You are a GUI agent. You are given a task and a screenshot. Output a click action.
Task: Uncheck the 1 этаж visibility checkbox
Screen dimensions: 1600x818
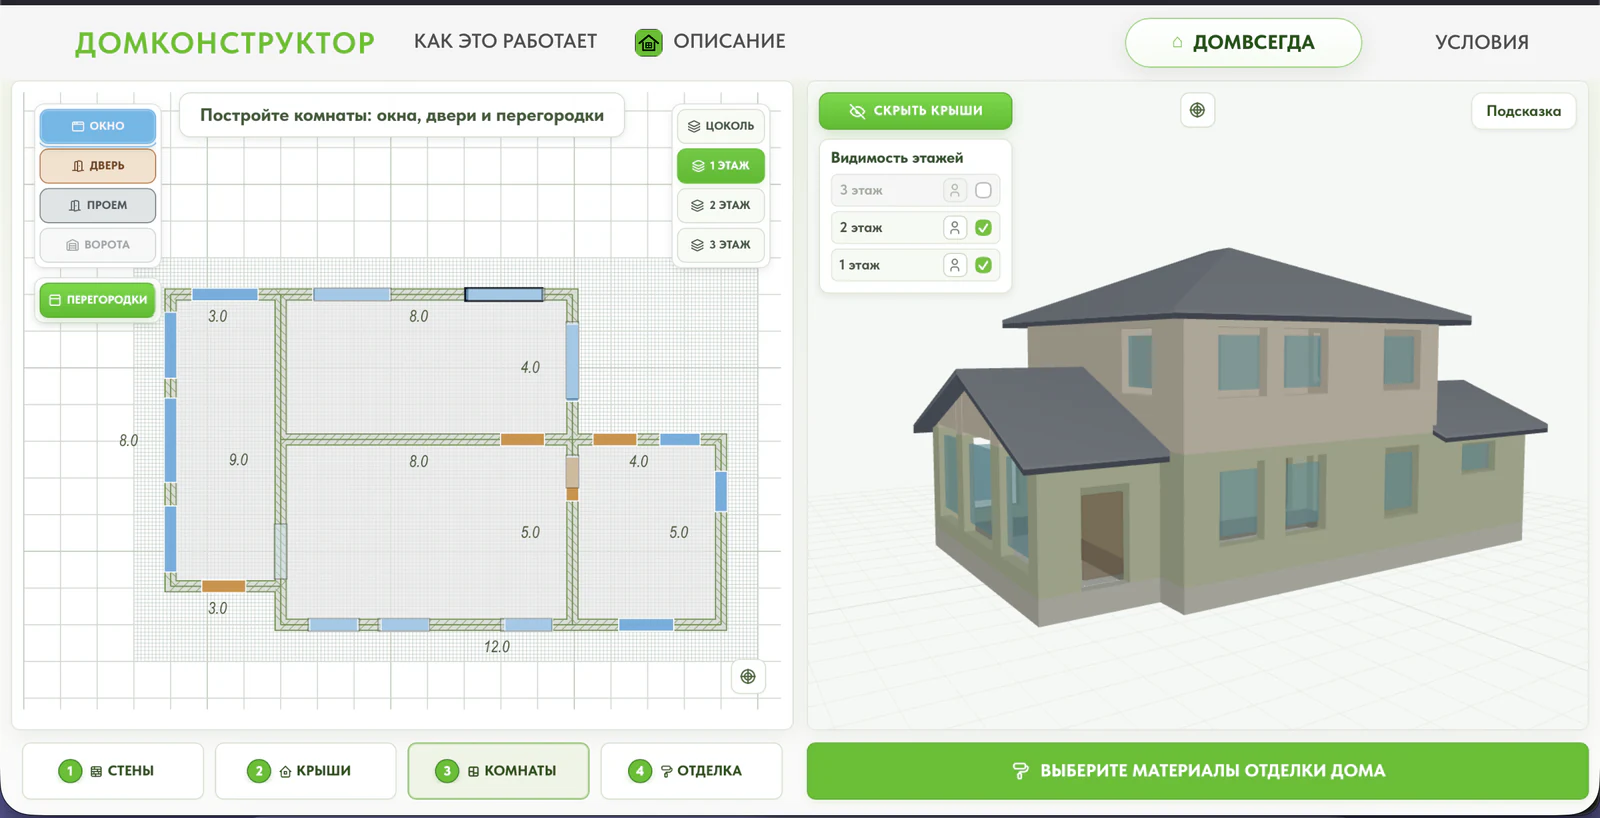(983, 265)
